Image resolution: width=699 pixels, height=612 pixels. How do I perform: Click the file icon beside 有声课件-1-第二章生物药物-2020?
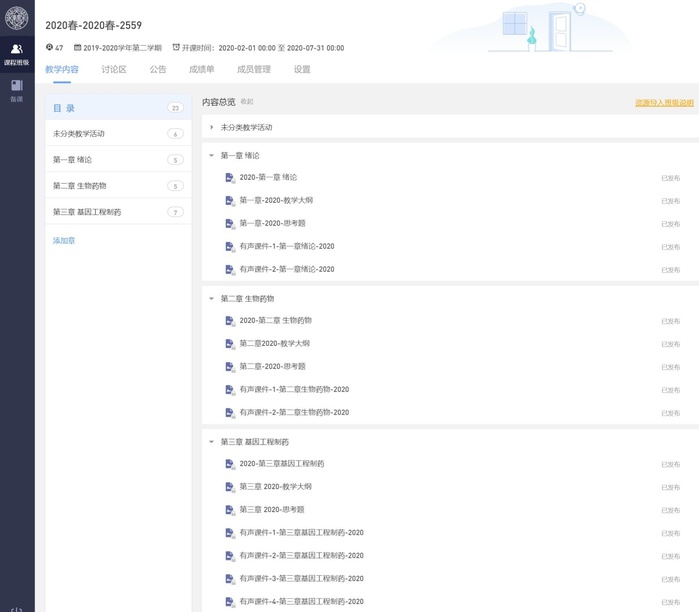coord(230,389)
